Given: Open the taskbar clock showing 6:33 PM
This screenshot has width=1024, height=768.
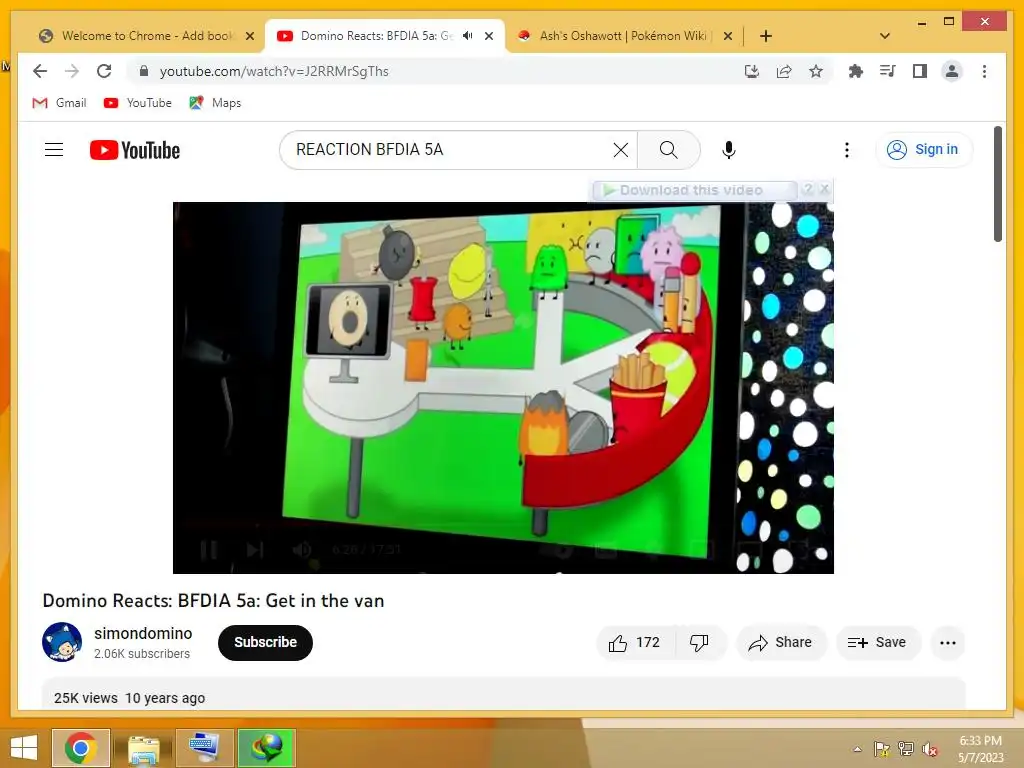Looking at the screenshot, I should (x=980, y=749).
